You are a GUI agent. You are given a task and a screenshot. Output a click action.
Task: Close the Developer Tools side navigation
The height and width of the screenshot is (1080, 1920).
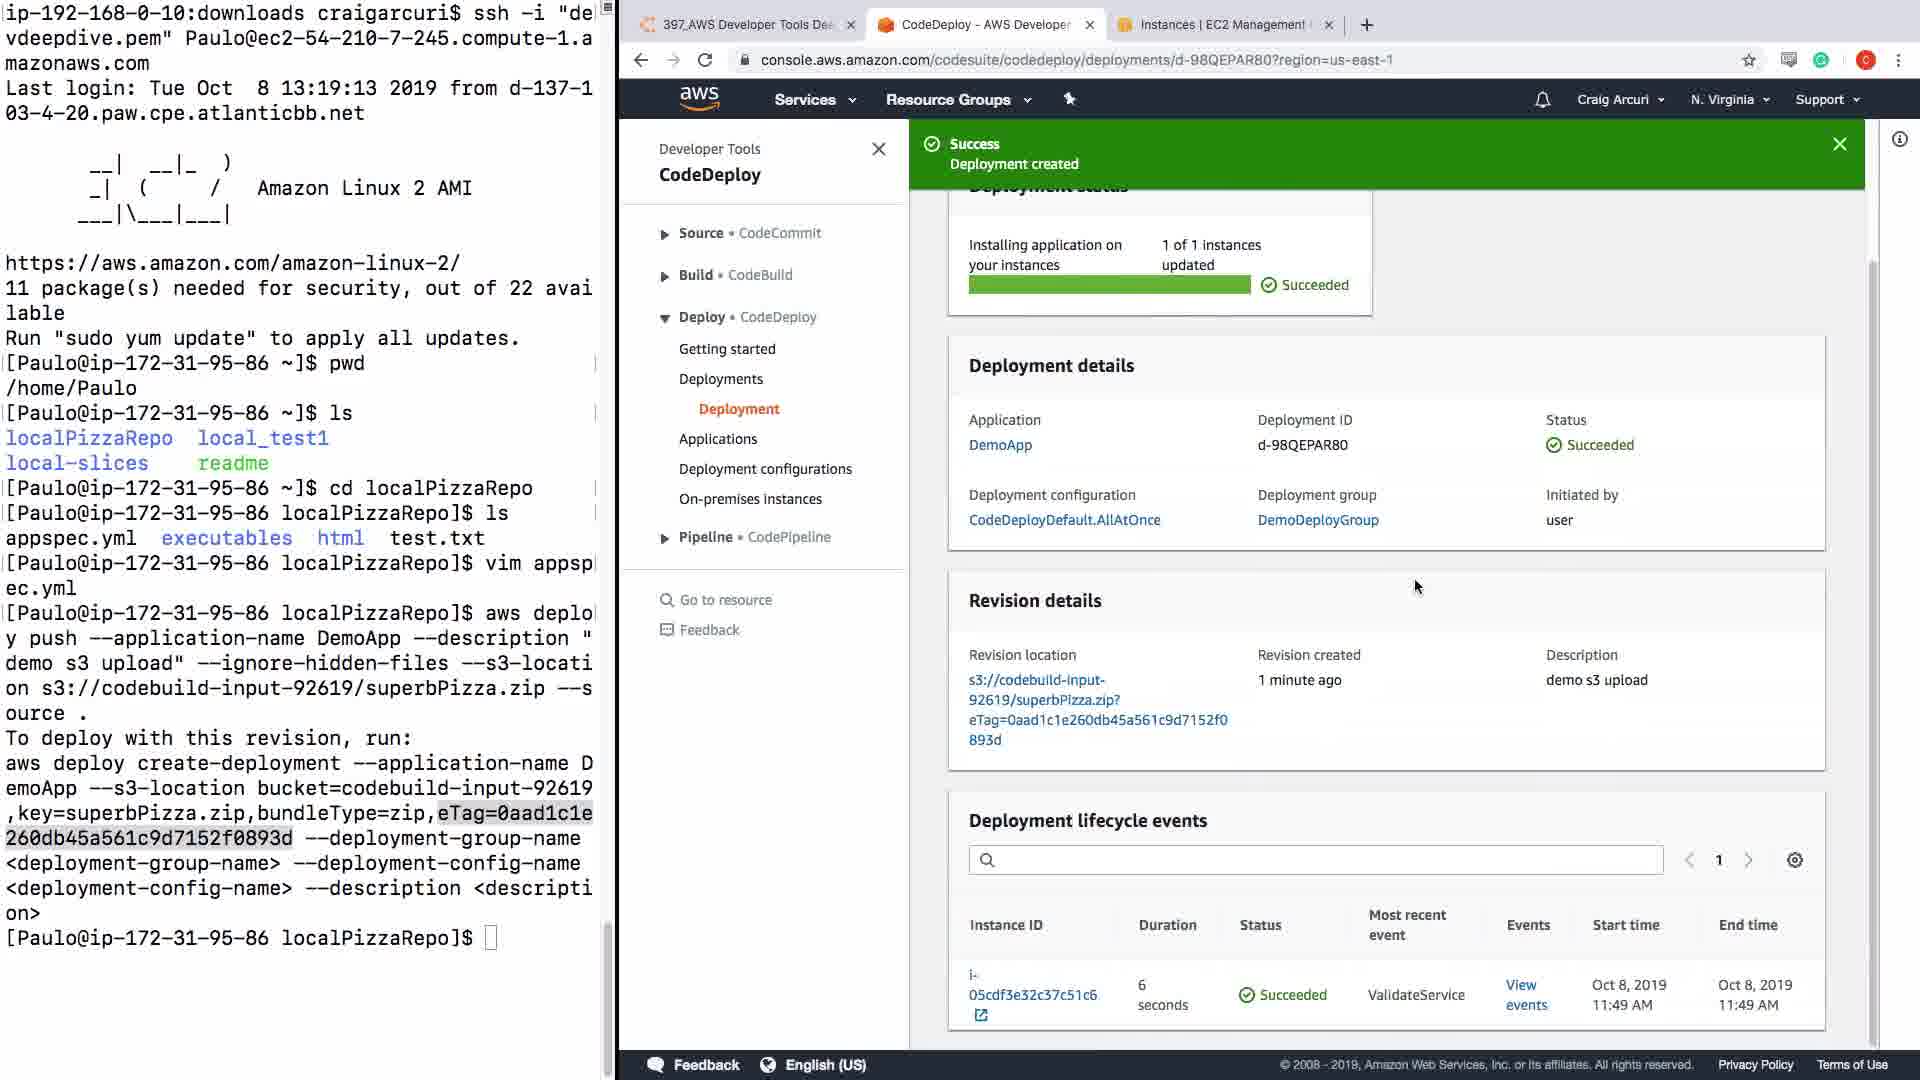pyautogui.click(x=878, y=149)
